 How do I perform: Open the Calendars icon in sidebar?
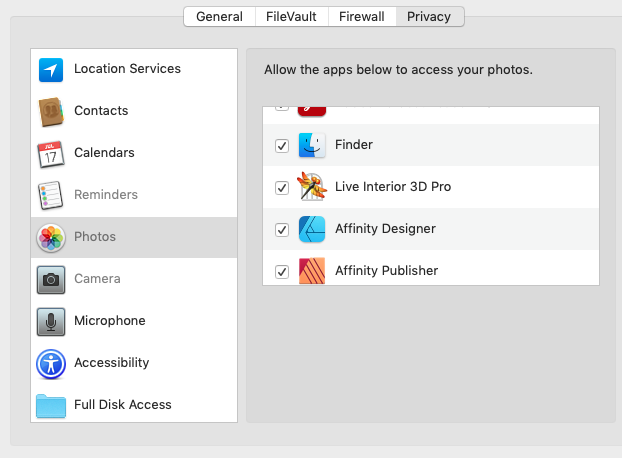click(51, 153)
